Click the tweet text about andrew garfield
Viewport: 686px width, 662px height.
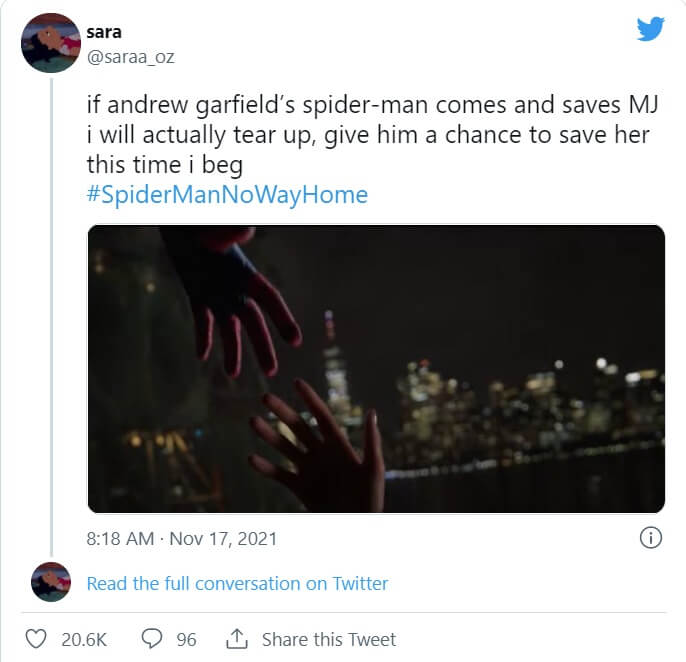point(372,135)
